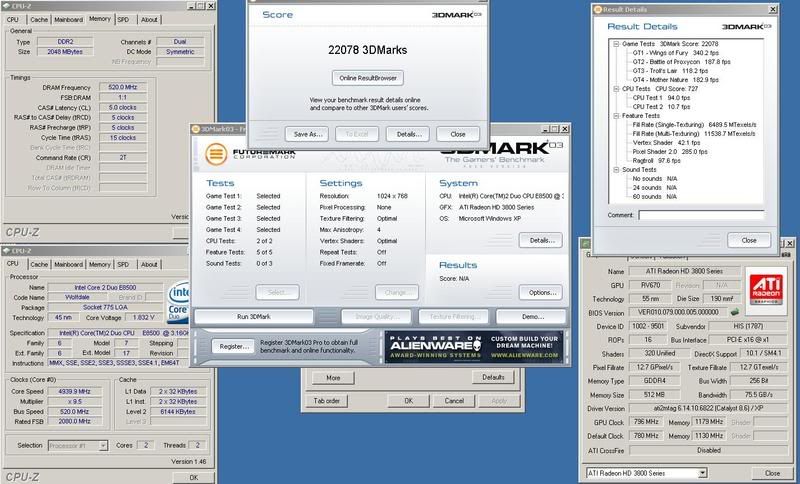Click the GPU name field RV670
This screenshot has width=800, height=484.
point(648,285)
